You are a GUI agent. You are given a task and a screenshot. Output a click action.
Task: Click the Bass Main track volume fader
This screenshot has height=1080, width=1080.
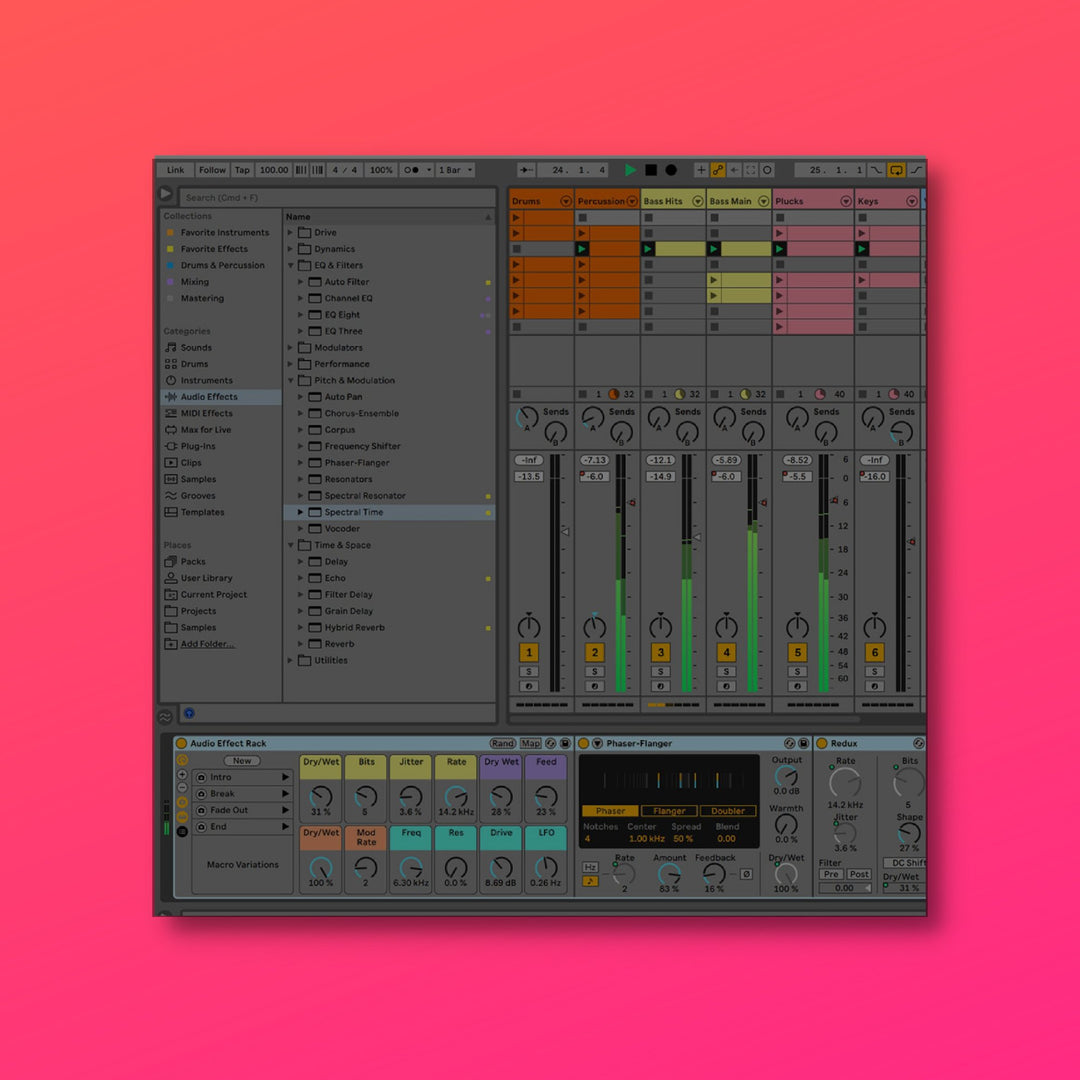[x=763, y=503]
